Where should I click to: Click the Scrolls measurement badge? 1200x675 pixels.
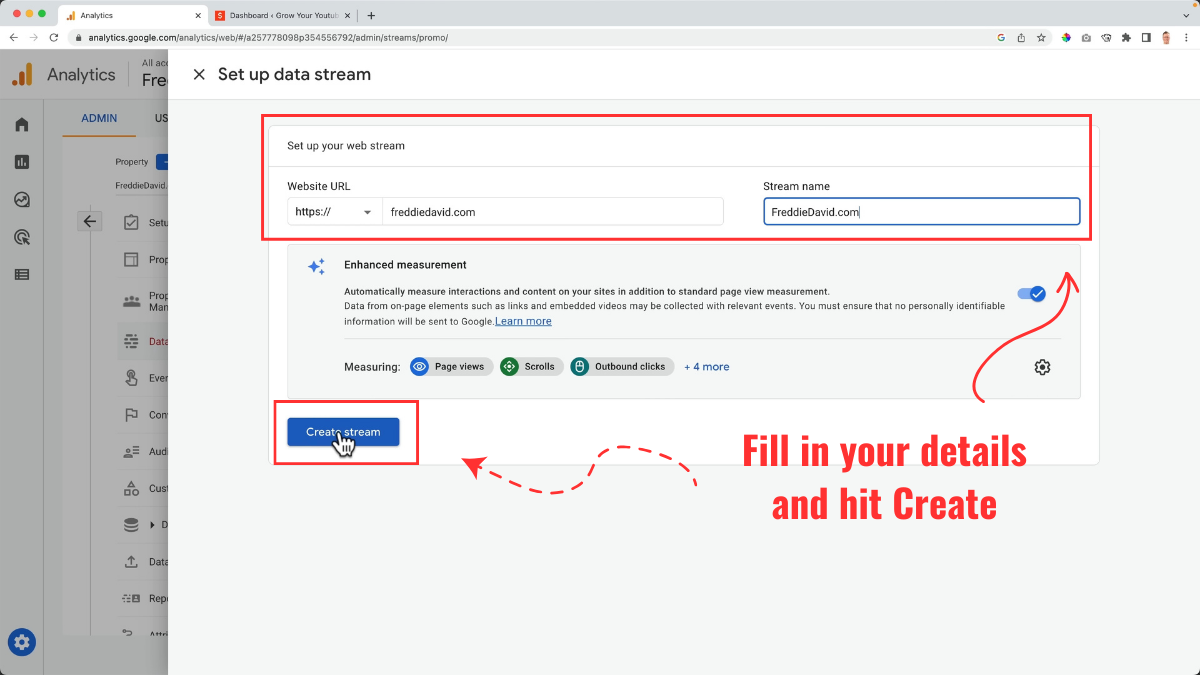pyautogui.click(x=531, y=366)
